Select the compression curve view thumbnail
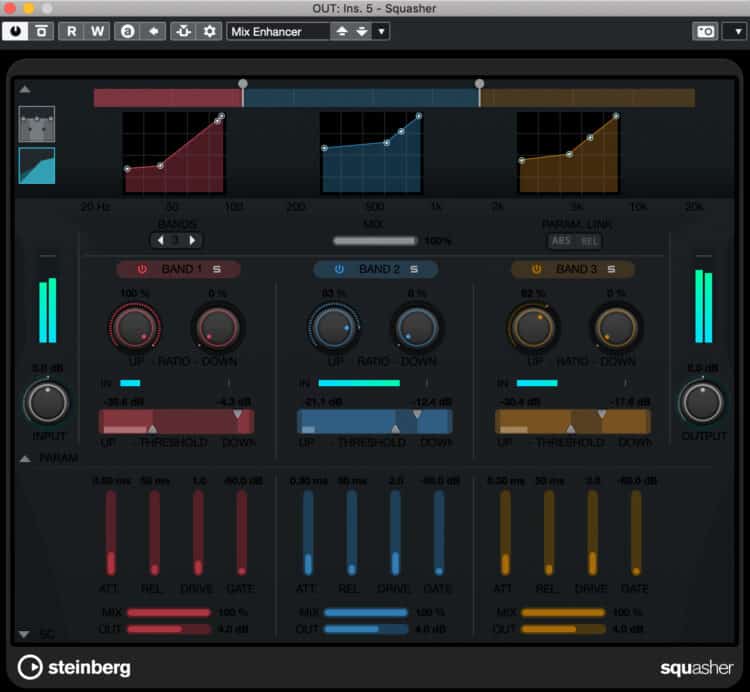 click(37, 165)
